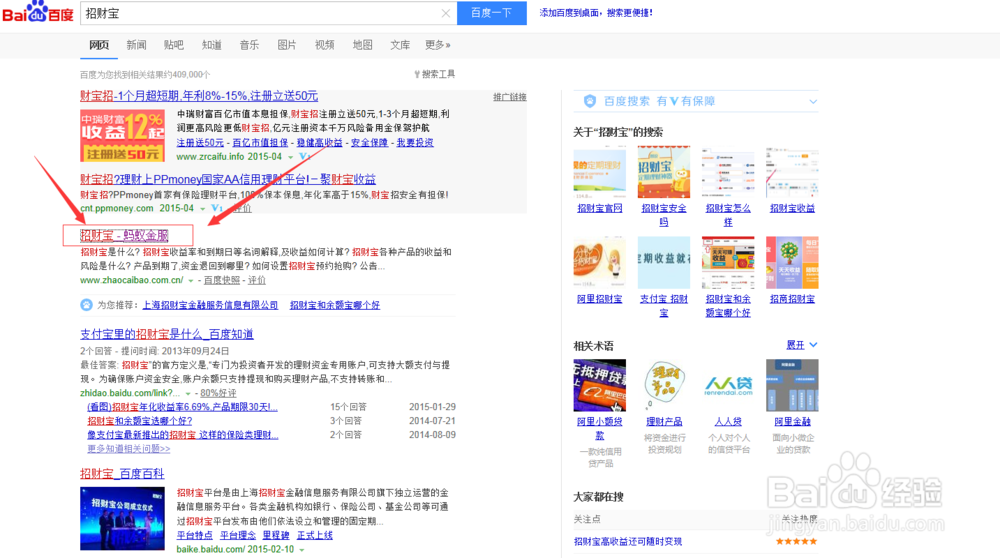Click the 百度搜索 shield icon
Viewport: 1000px width, 558px height.
tap(590, 101)
